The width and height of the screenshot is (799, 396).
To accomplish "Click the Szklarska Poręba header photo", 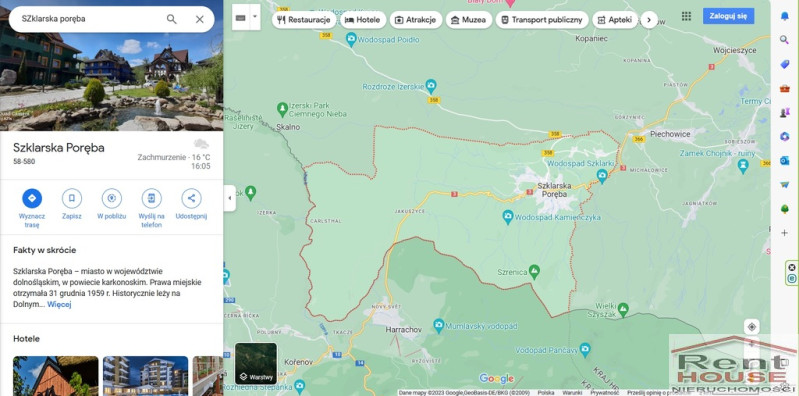I will click(112, 66).
